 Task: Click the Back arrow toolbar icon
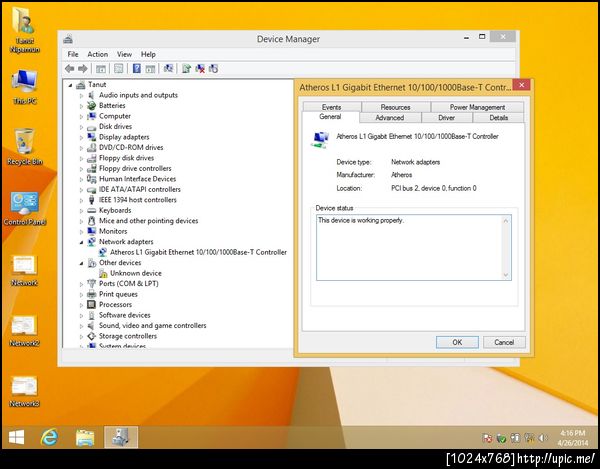69,69
